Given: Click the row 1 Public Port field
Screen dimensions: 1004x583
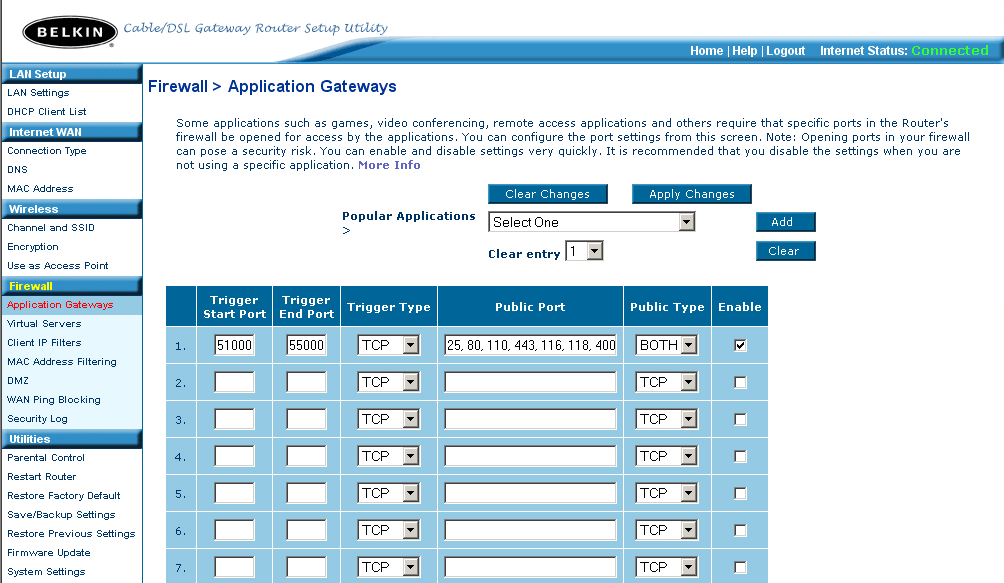Looking at the screenshot, I should 530,345.
